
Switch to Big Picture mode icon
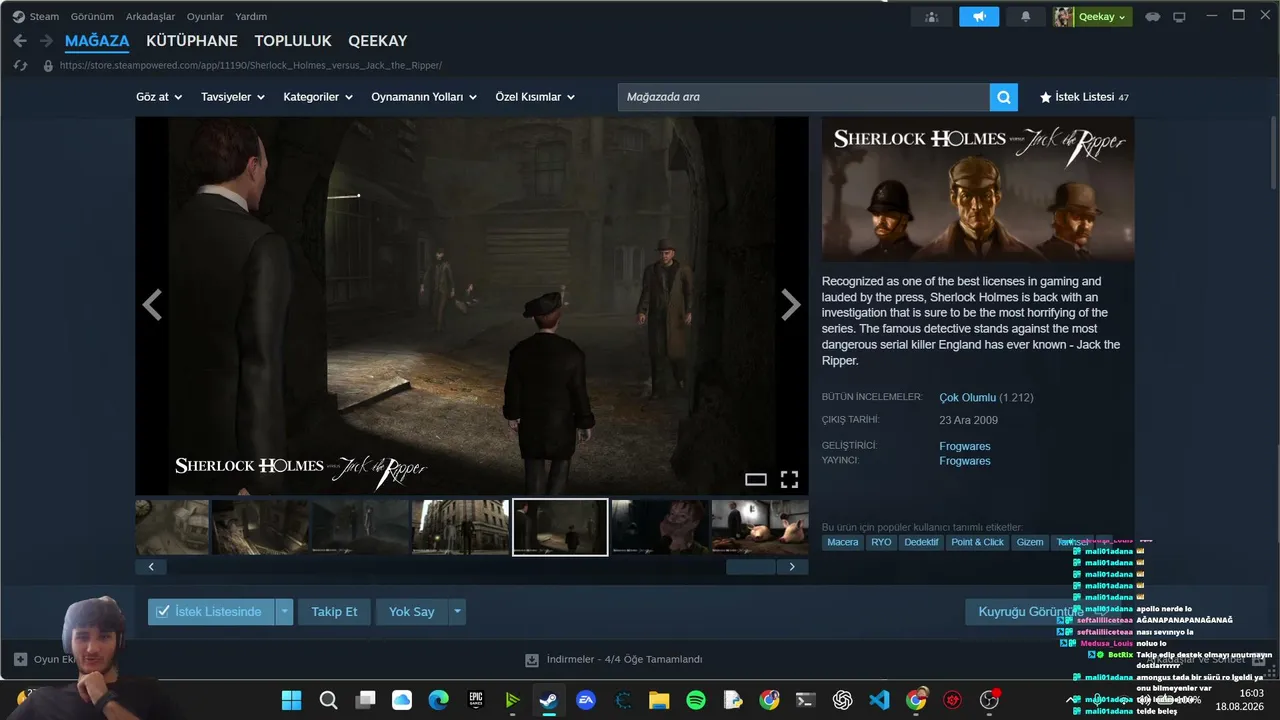tap(1179, 17)
